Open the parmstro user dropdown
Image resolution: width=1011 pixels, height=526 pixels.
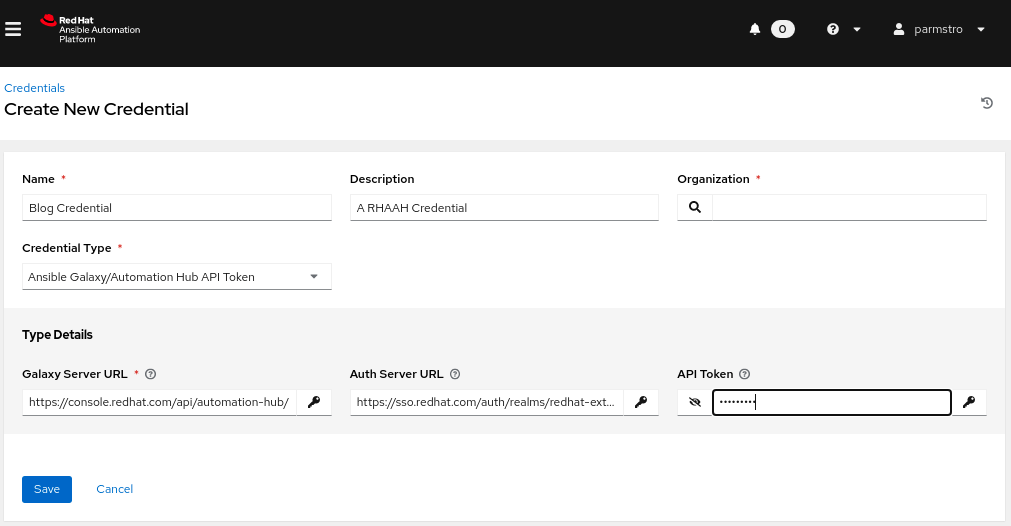(x=938, y=29)
